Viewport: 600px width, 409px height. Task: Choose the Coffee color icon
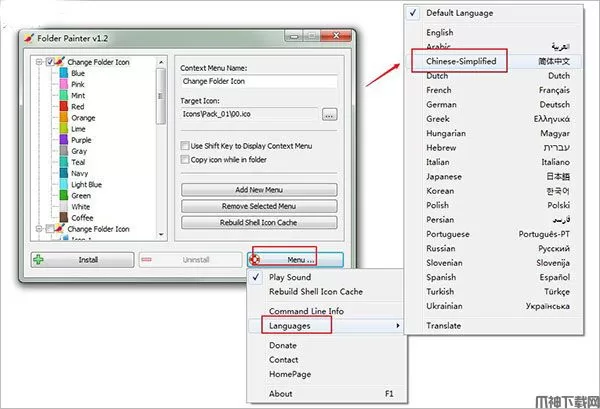(x=64, y=218)
